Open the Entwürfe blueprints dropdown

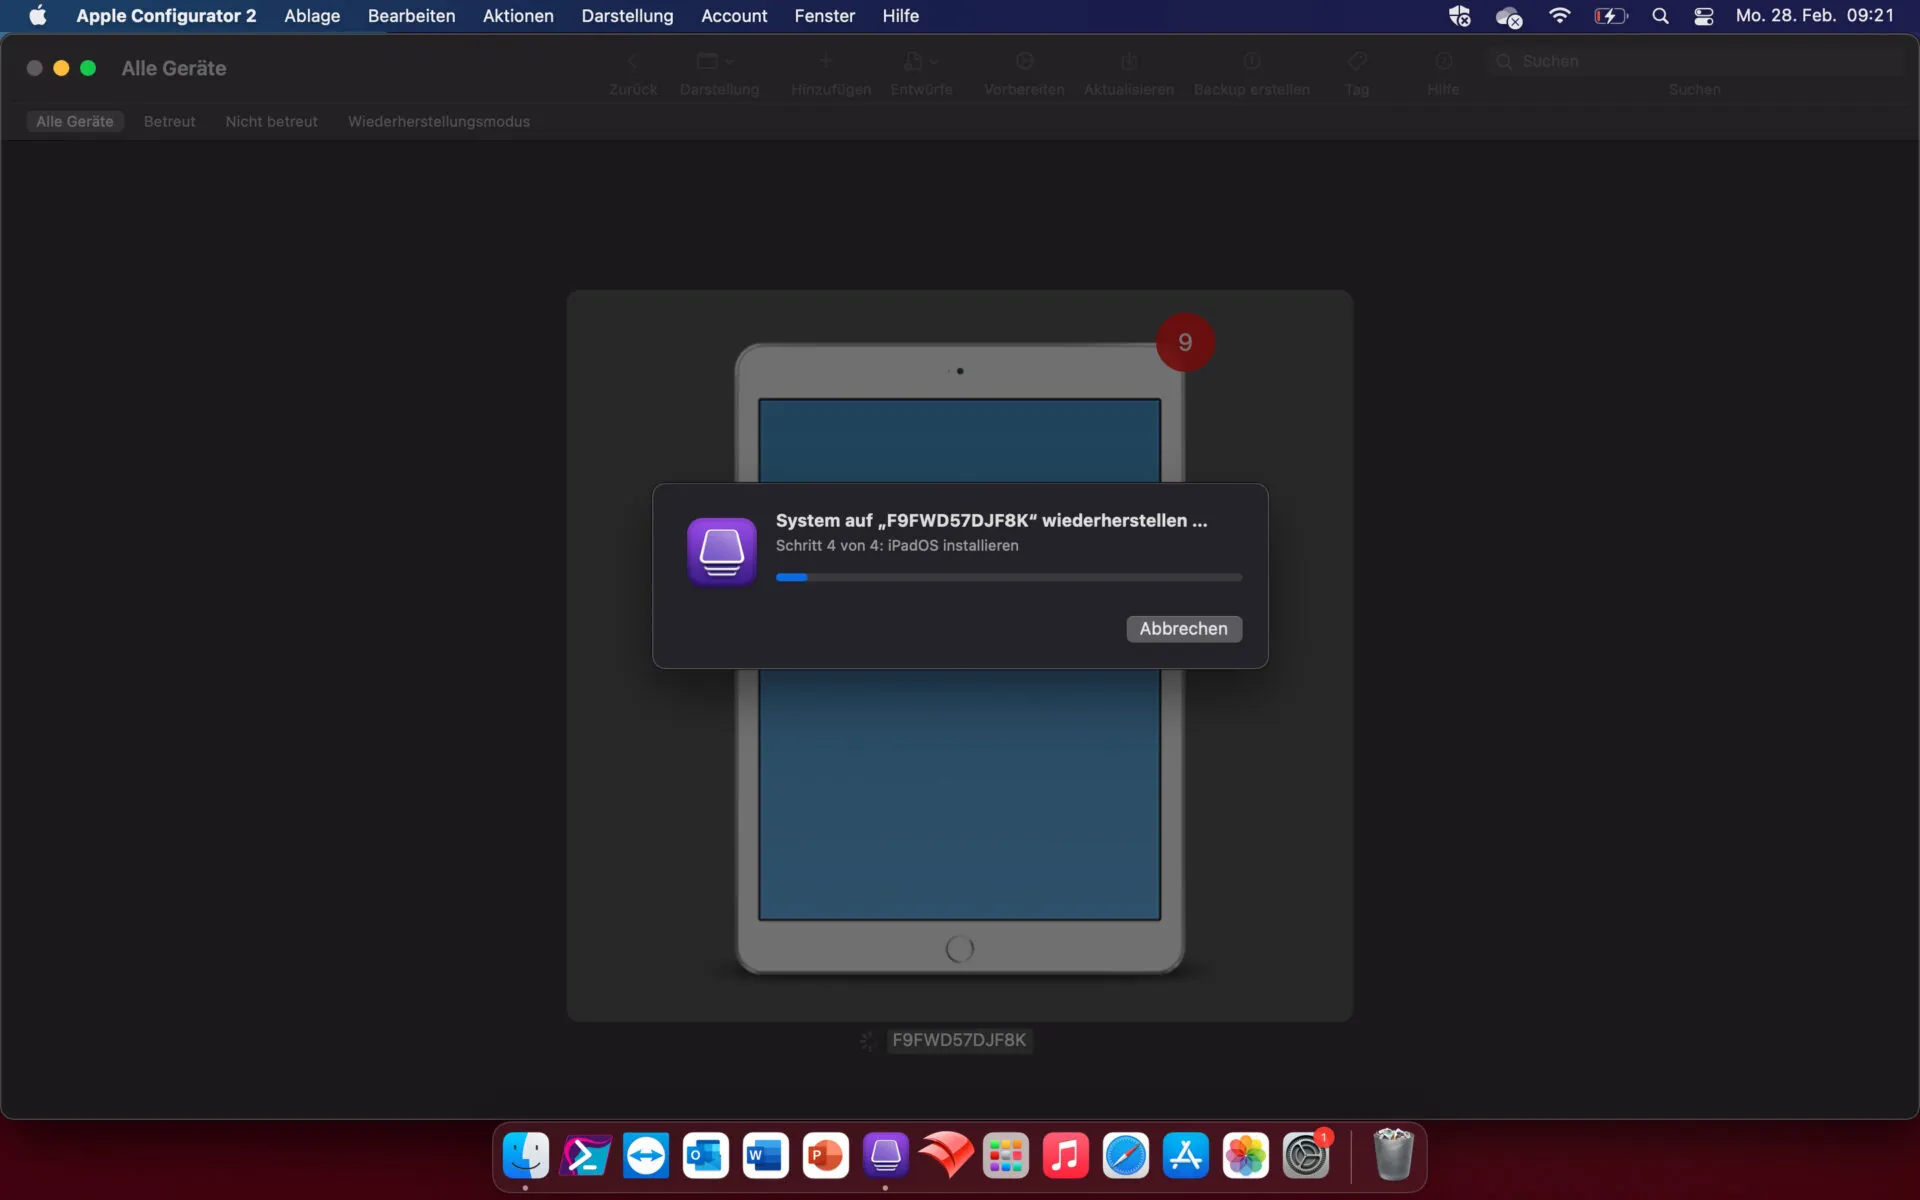point(921,62)
